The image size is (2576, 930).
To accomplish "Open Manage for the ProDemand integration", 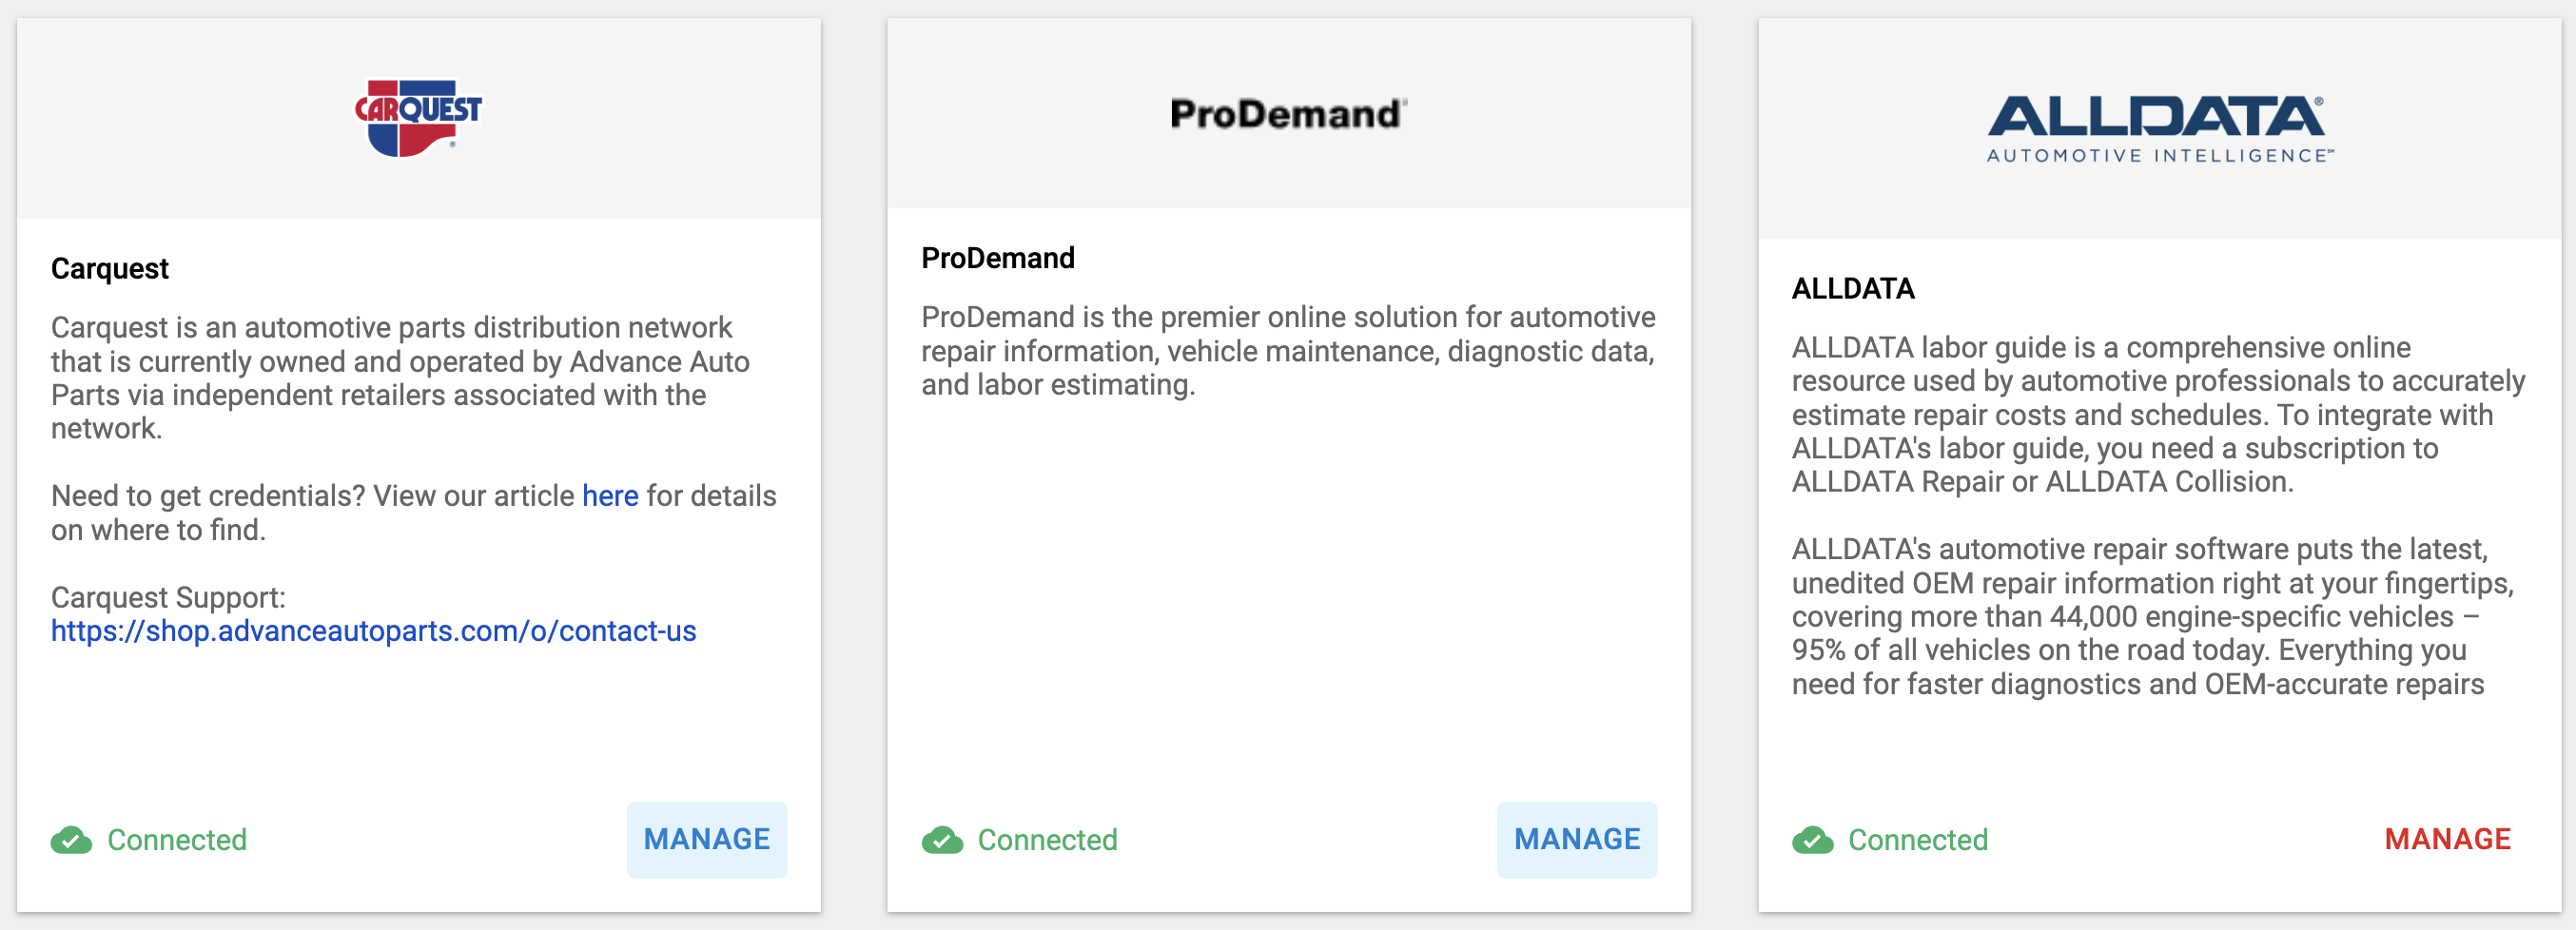I will 1577,839.
